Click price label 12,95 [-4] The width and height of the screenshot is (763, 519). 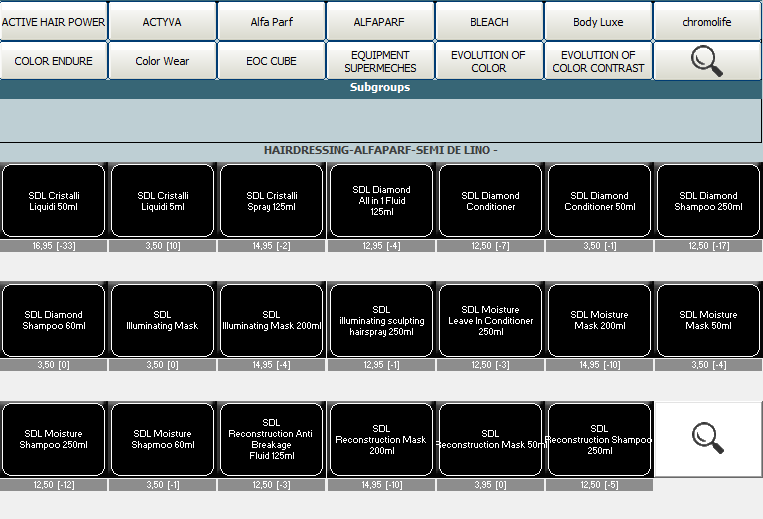pos(381,246)
